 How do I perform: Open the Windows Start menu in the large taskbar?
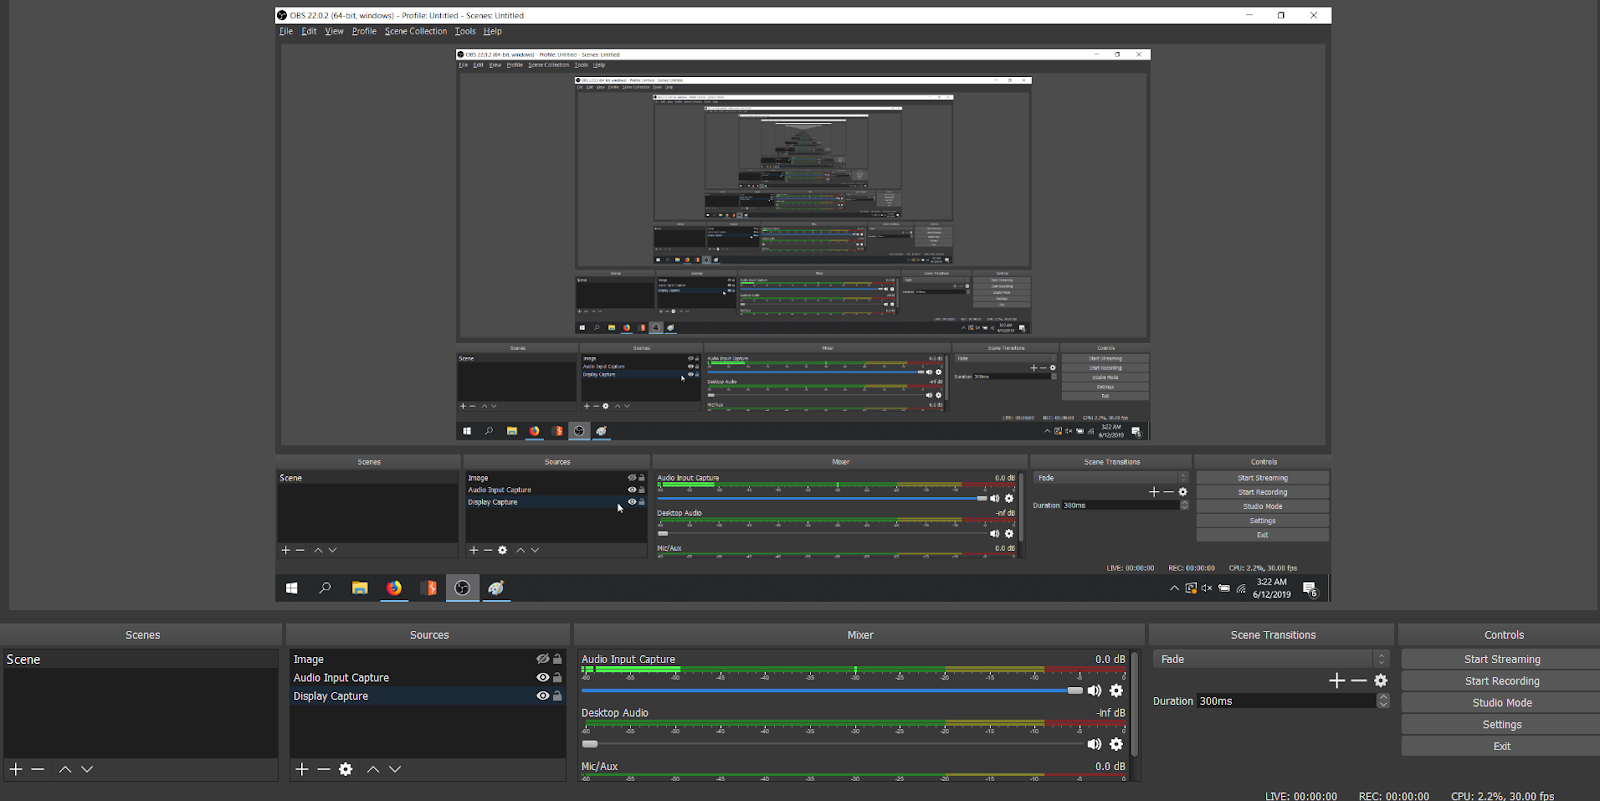coord(292,588)
